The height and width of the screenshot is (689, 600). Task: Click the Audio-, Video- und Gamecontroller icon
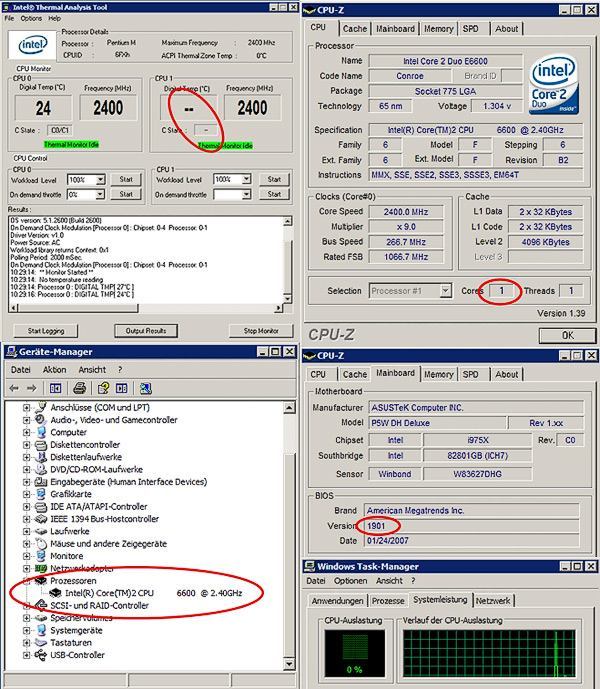(x=41, y=420)
